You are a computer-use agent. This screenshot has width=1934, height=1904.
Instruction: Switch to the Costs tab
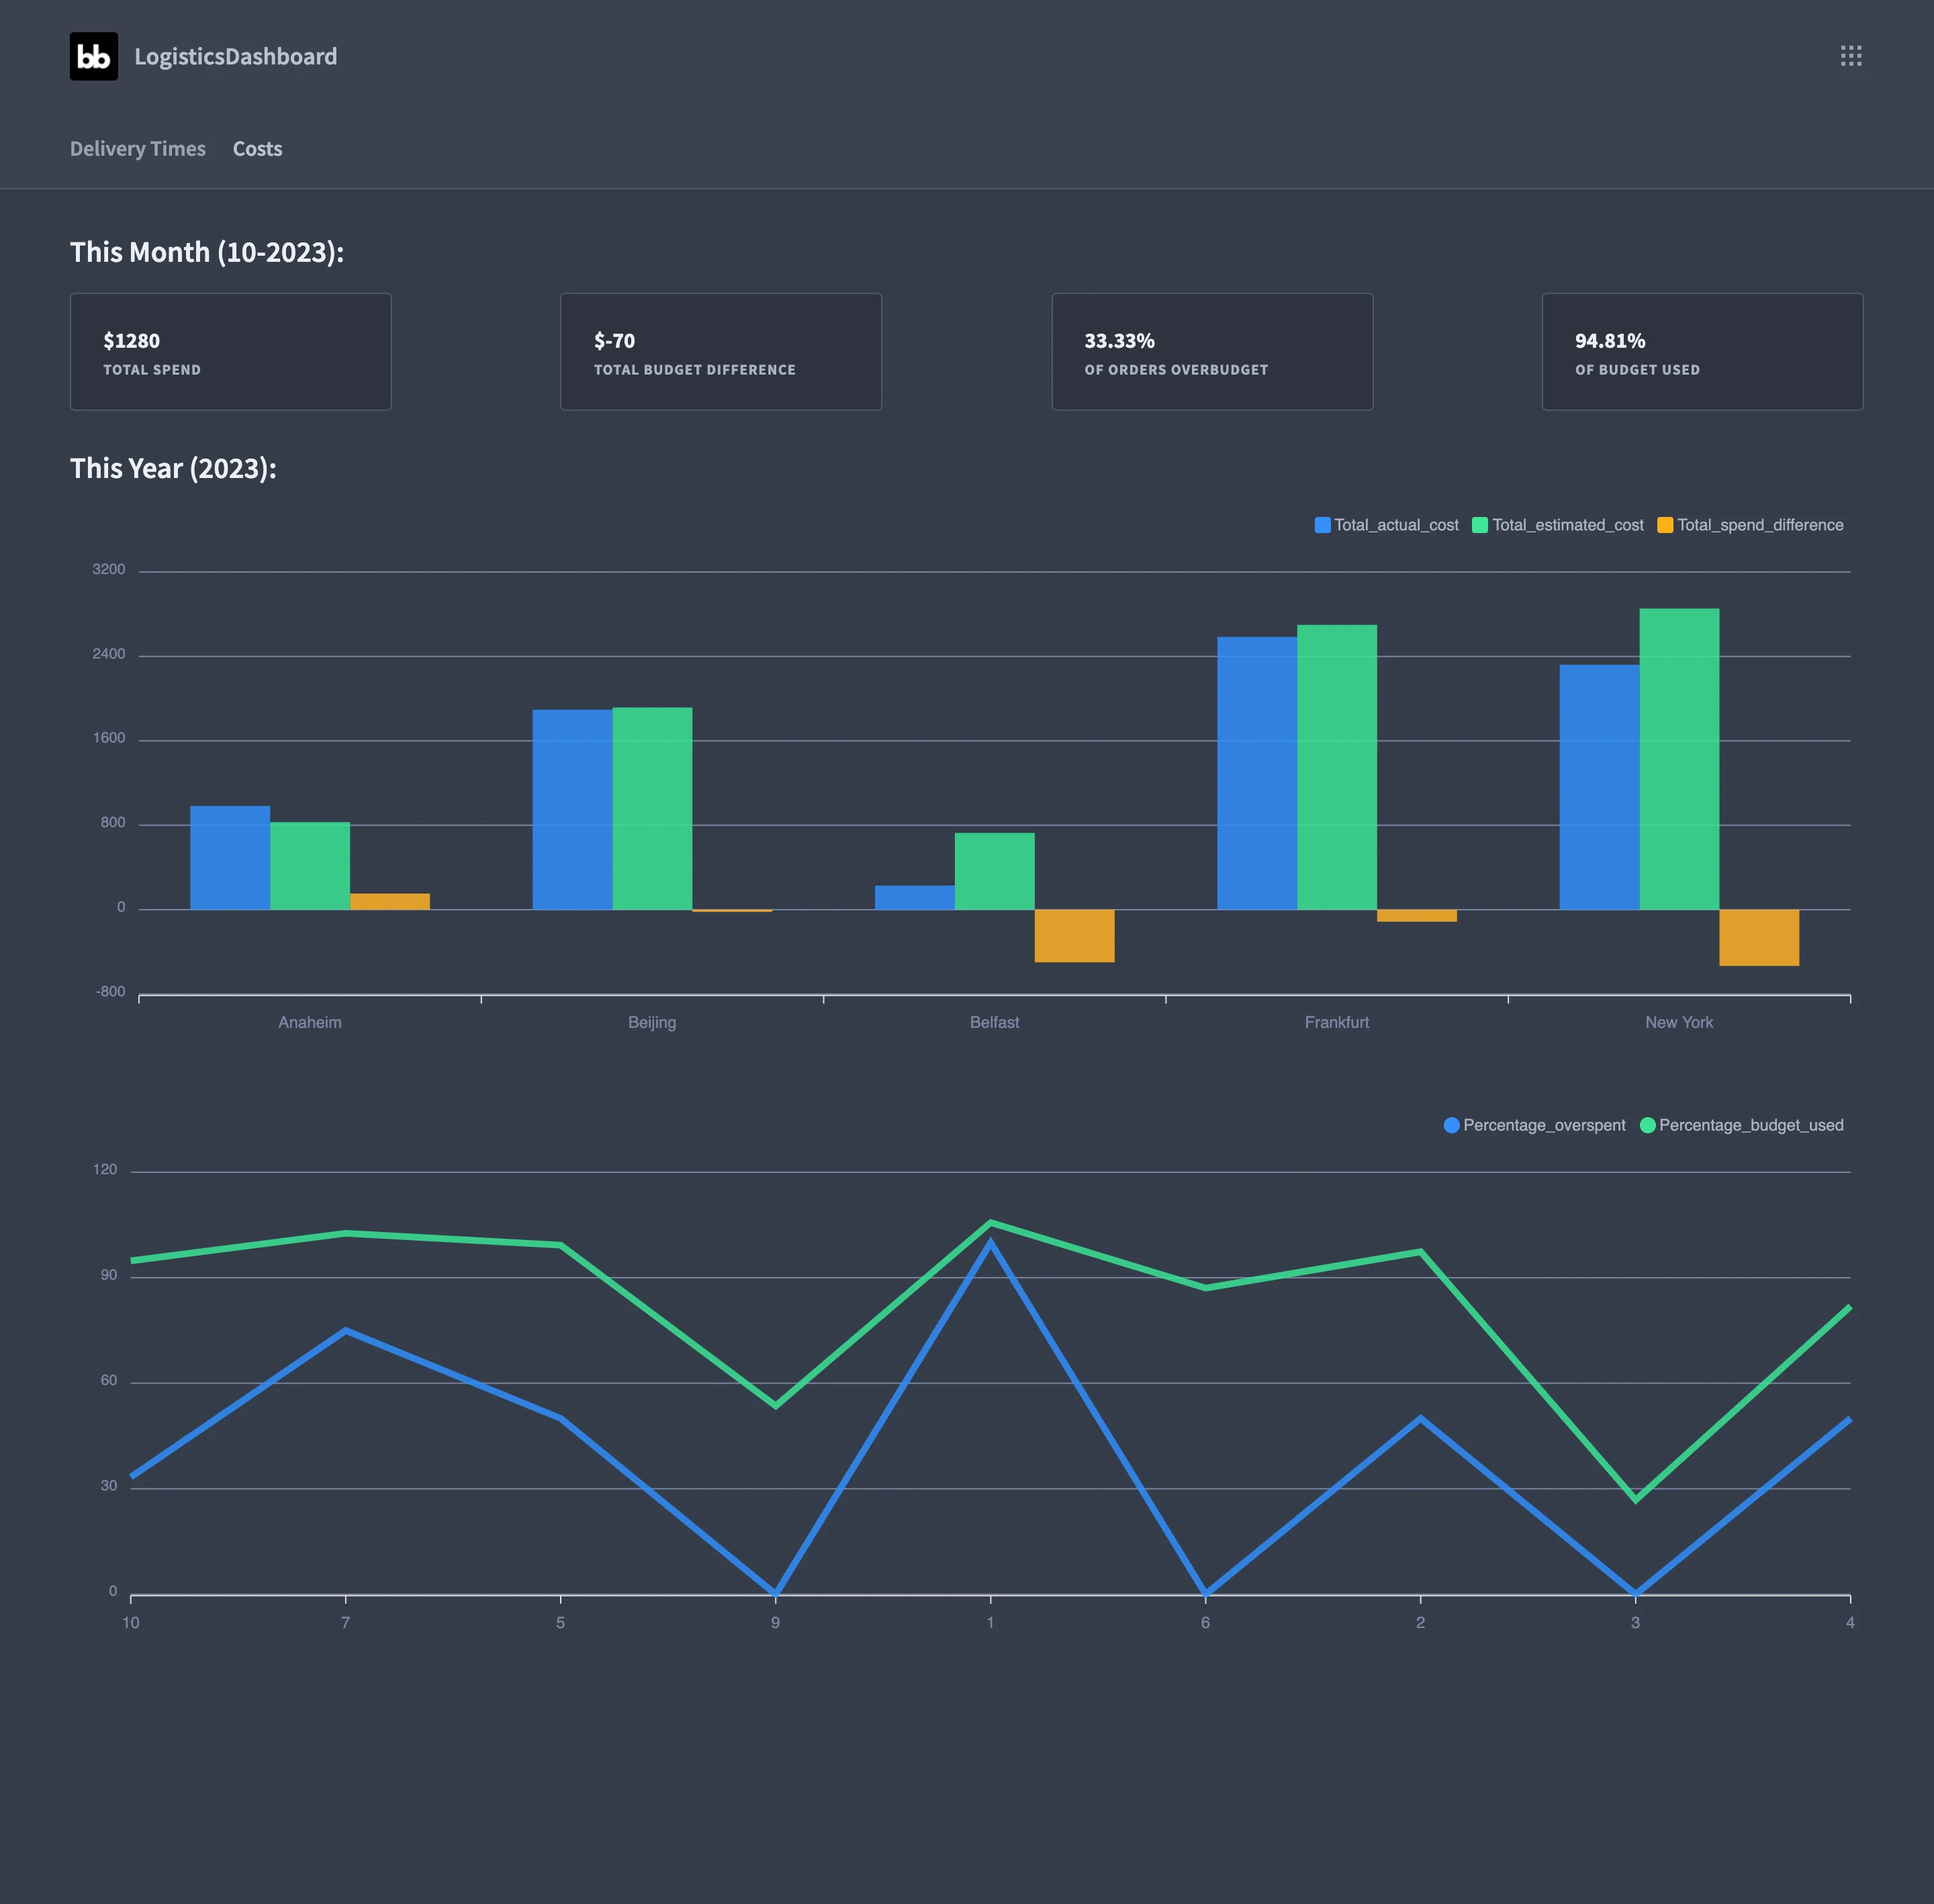258,148
